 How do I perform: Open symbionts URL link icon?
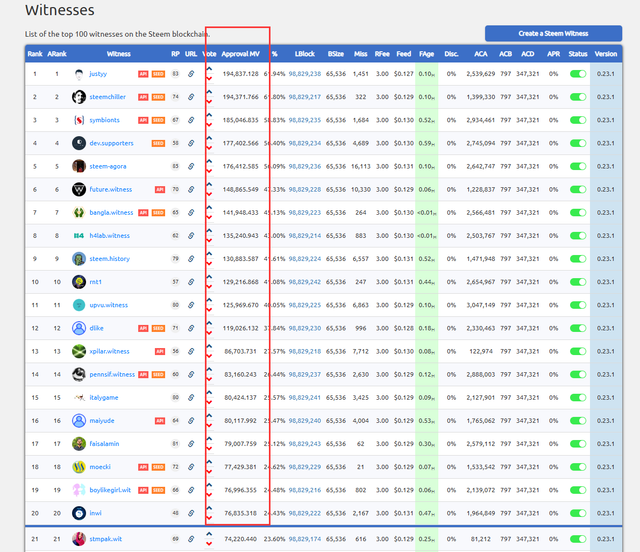click(x=191, y=120)
